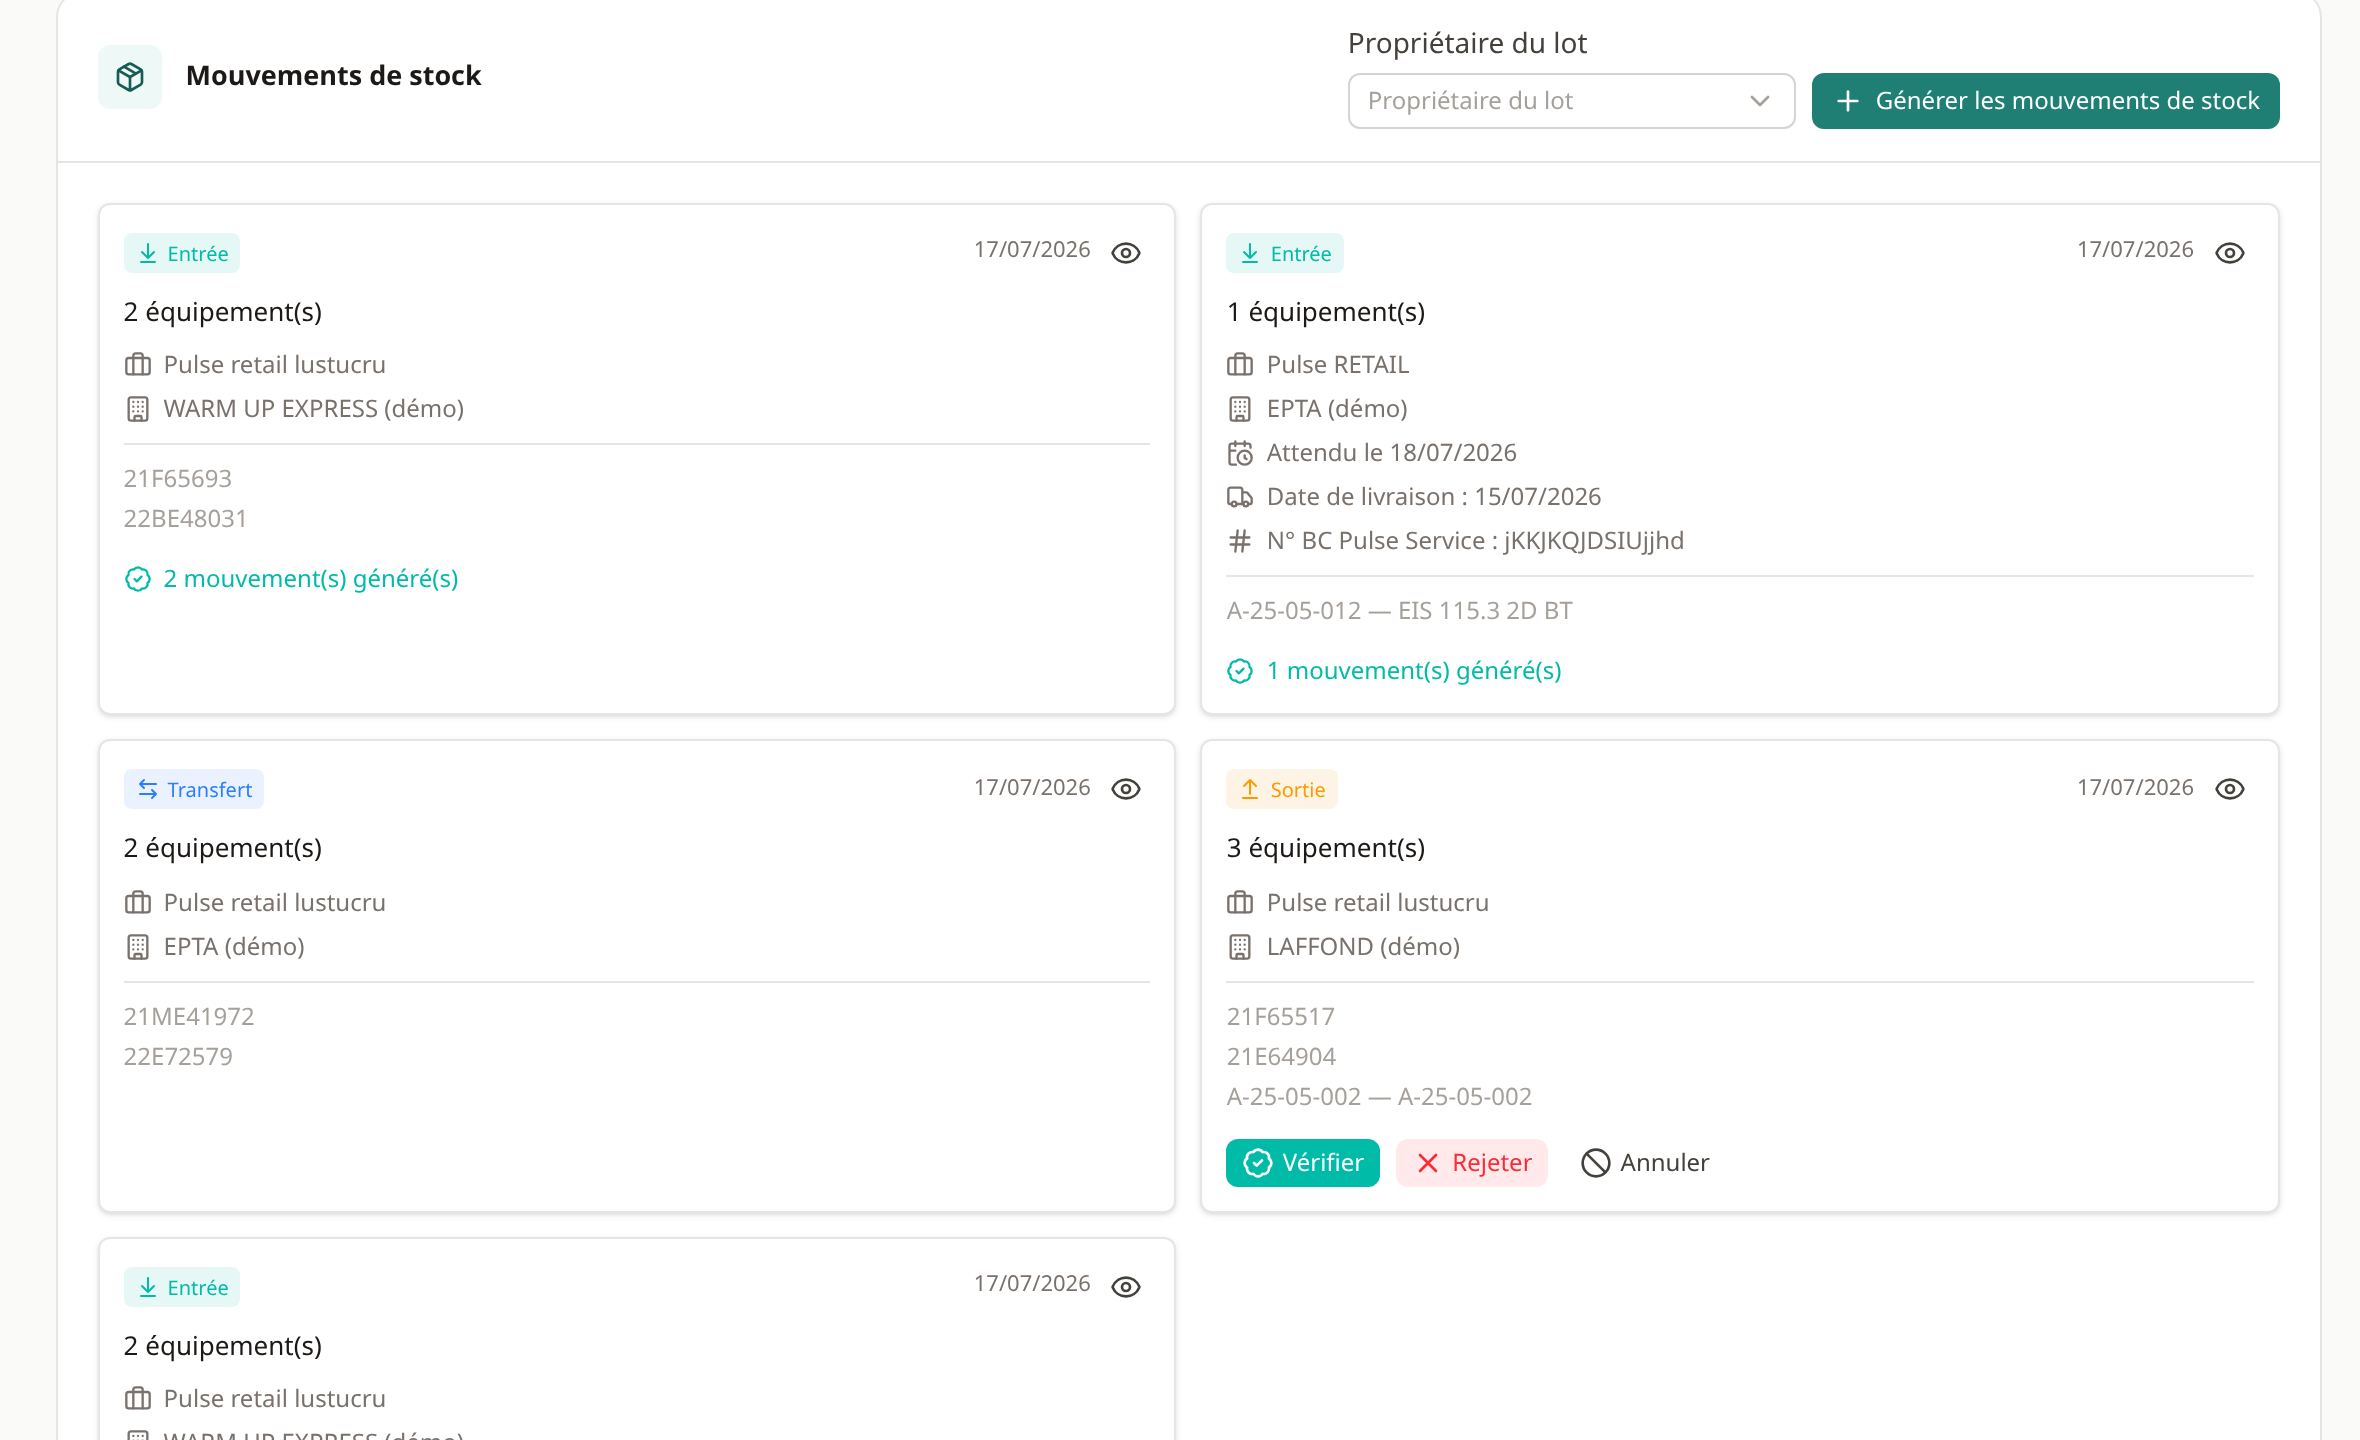
Task: Click the Mouvements de stock title
Action: pyautogui.click(x=334, y=76)
